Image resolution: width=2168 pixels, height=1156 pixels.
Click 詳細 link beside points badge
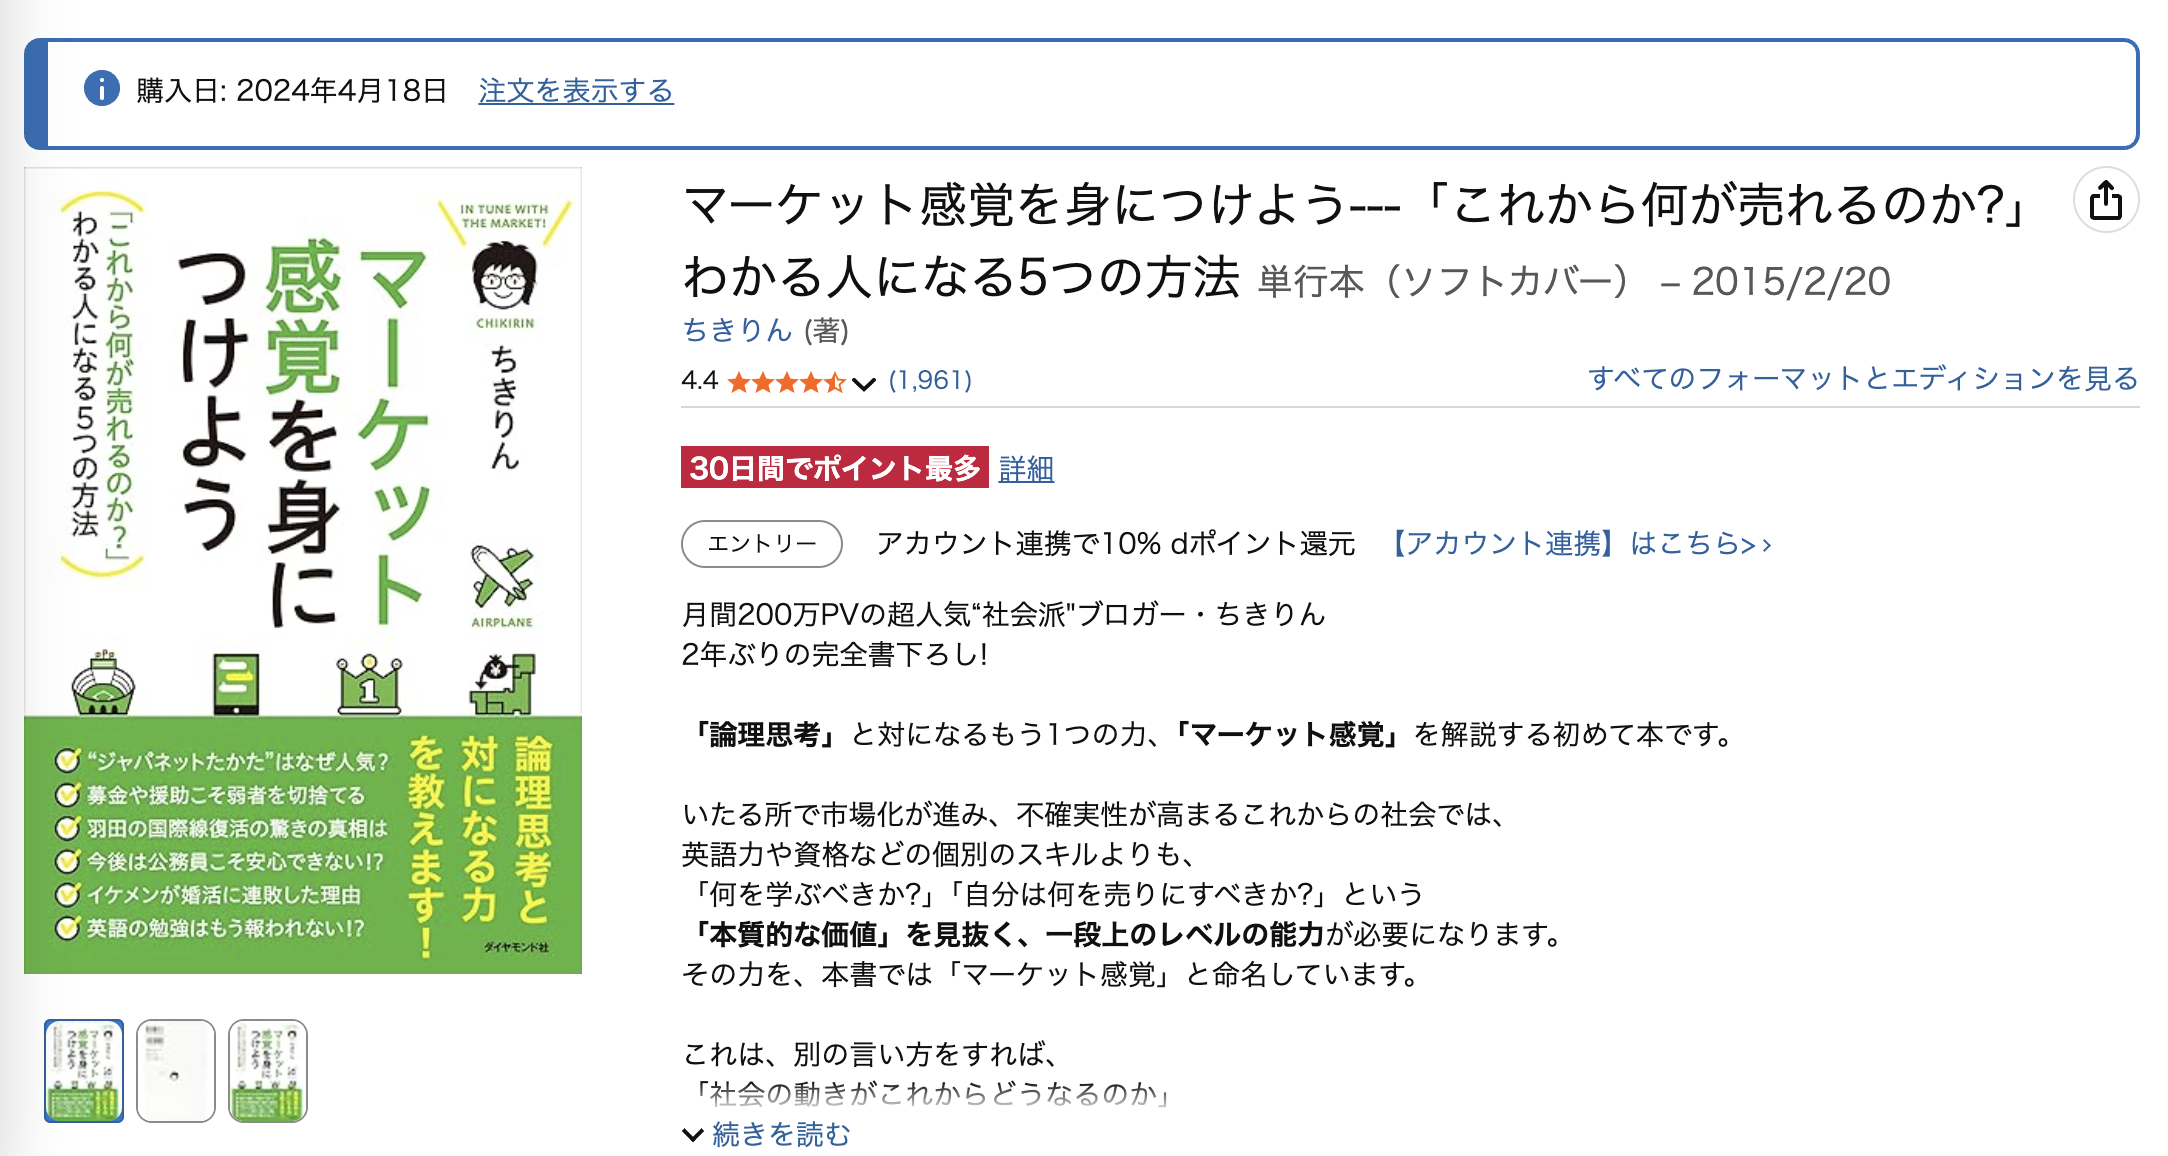(1026, 468)
